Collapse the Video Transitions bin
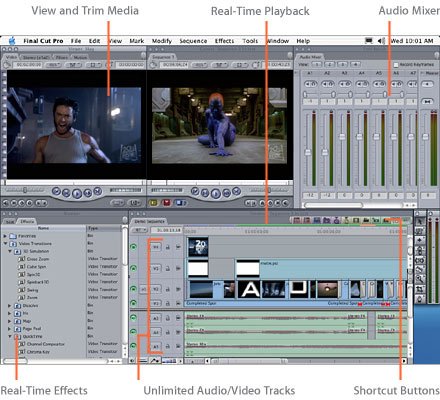Image resolution: width=440 pixels, height=400 pixels. coord(5,244)
